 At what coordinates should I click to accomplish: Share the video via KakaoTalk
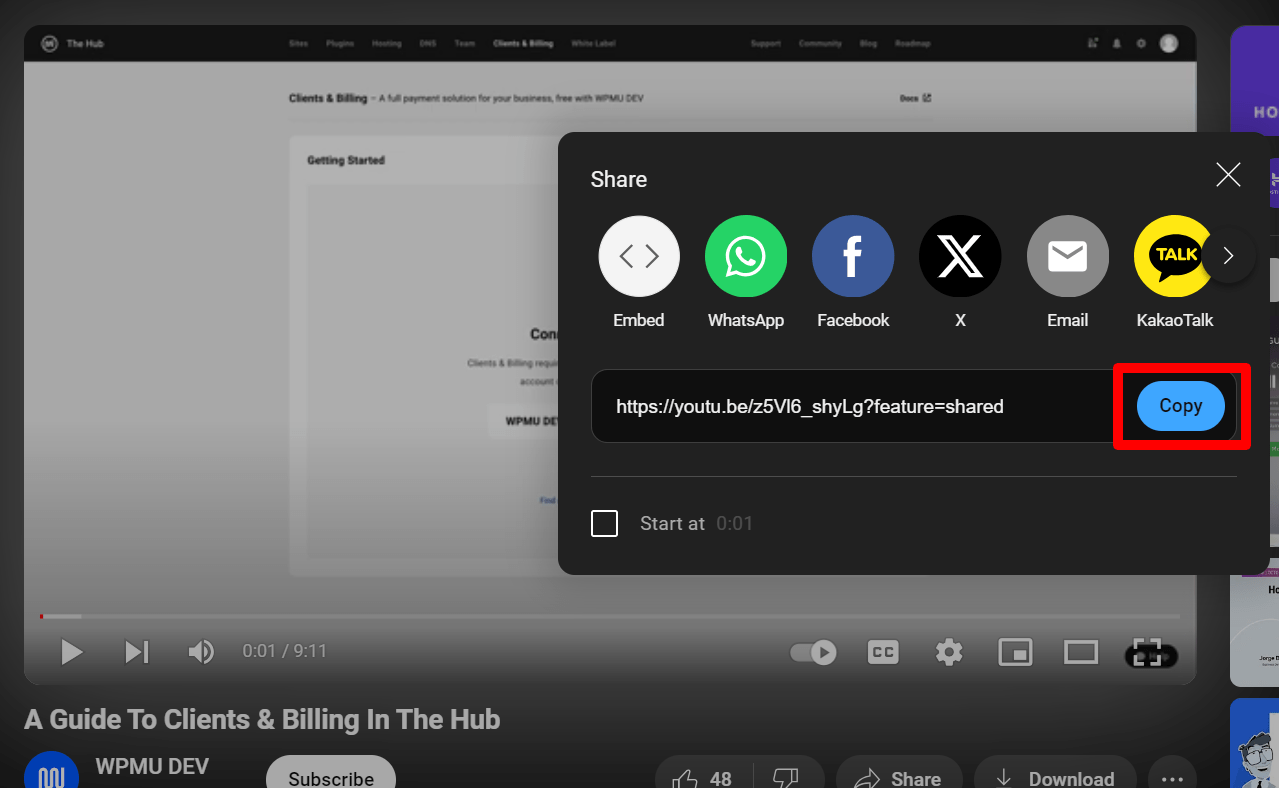(1174, 256)
